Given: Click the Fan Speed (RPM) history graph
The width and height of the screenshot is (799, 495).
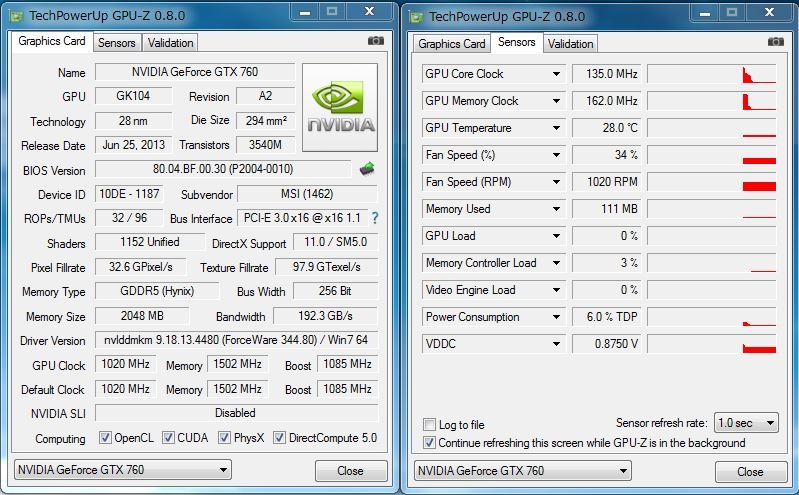Looking at the screenshot, I should point(712,182).
